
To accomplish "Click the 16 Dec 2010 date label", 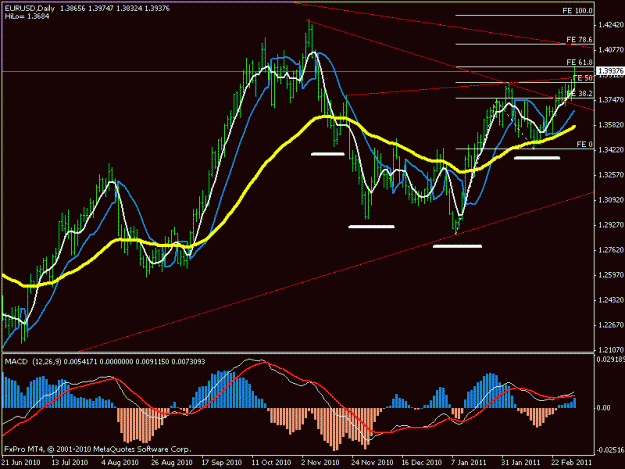I will pos(422,462).
